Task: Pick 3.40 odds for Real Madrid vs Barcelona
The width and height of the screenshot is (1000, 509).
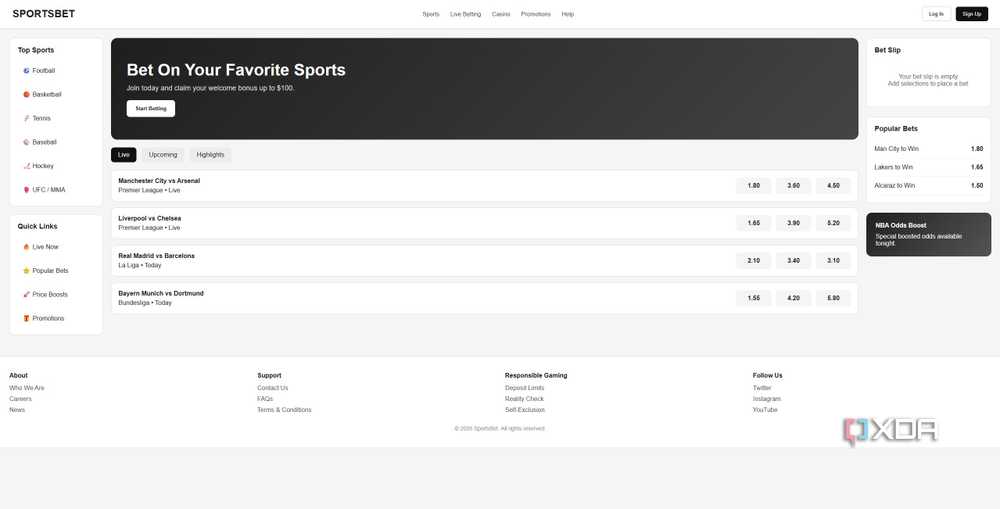Action: click(793, 260)
